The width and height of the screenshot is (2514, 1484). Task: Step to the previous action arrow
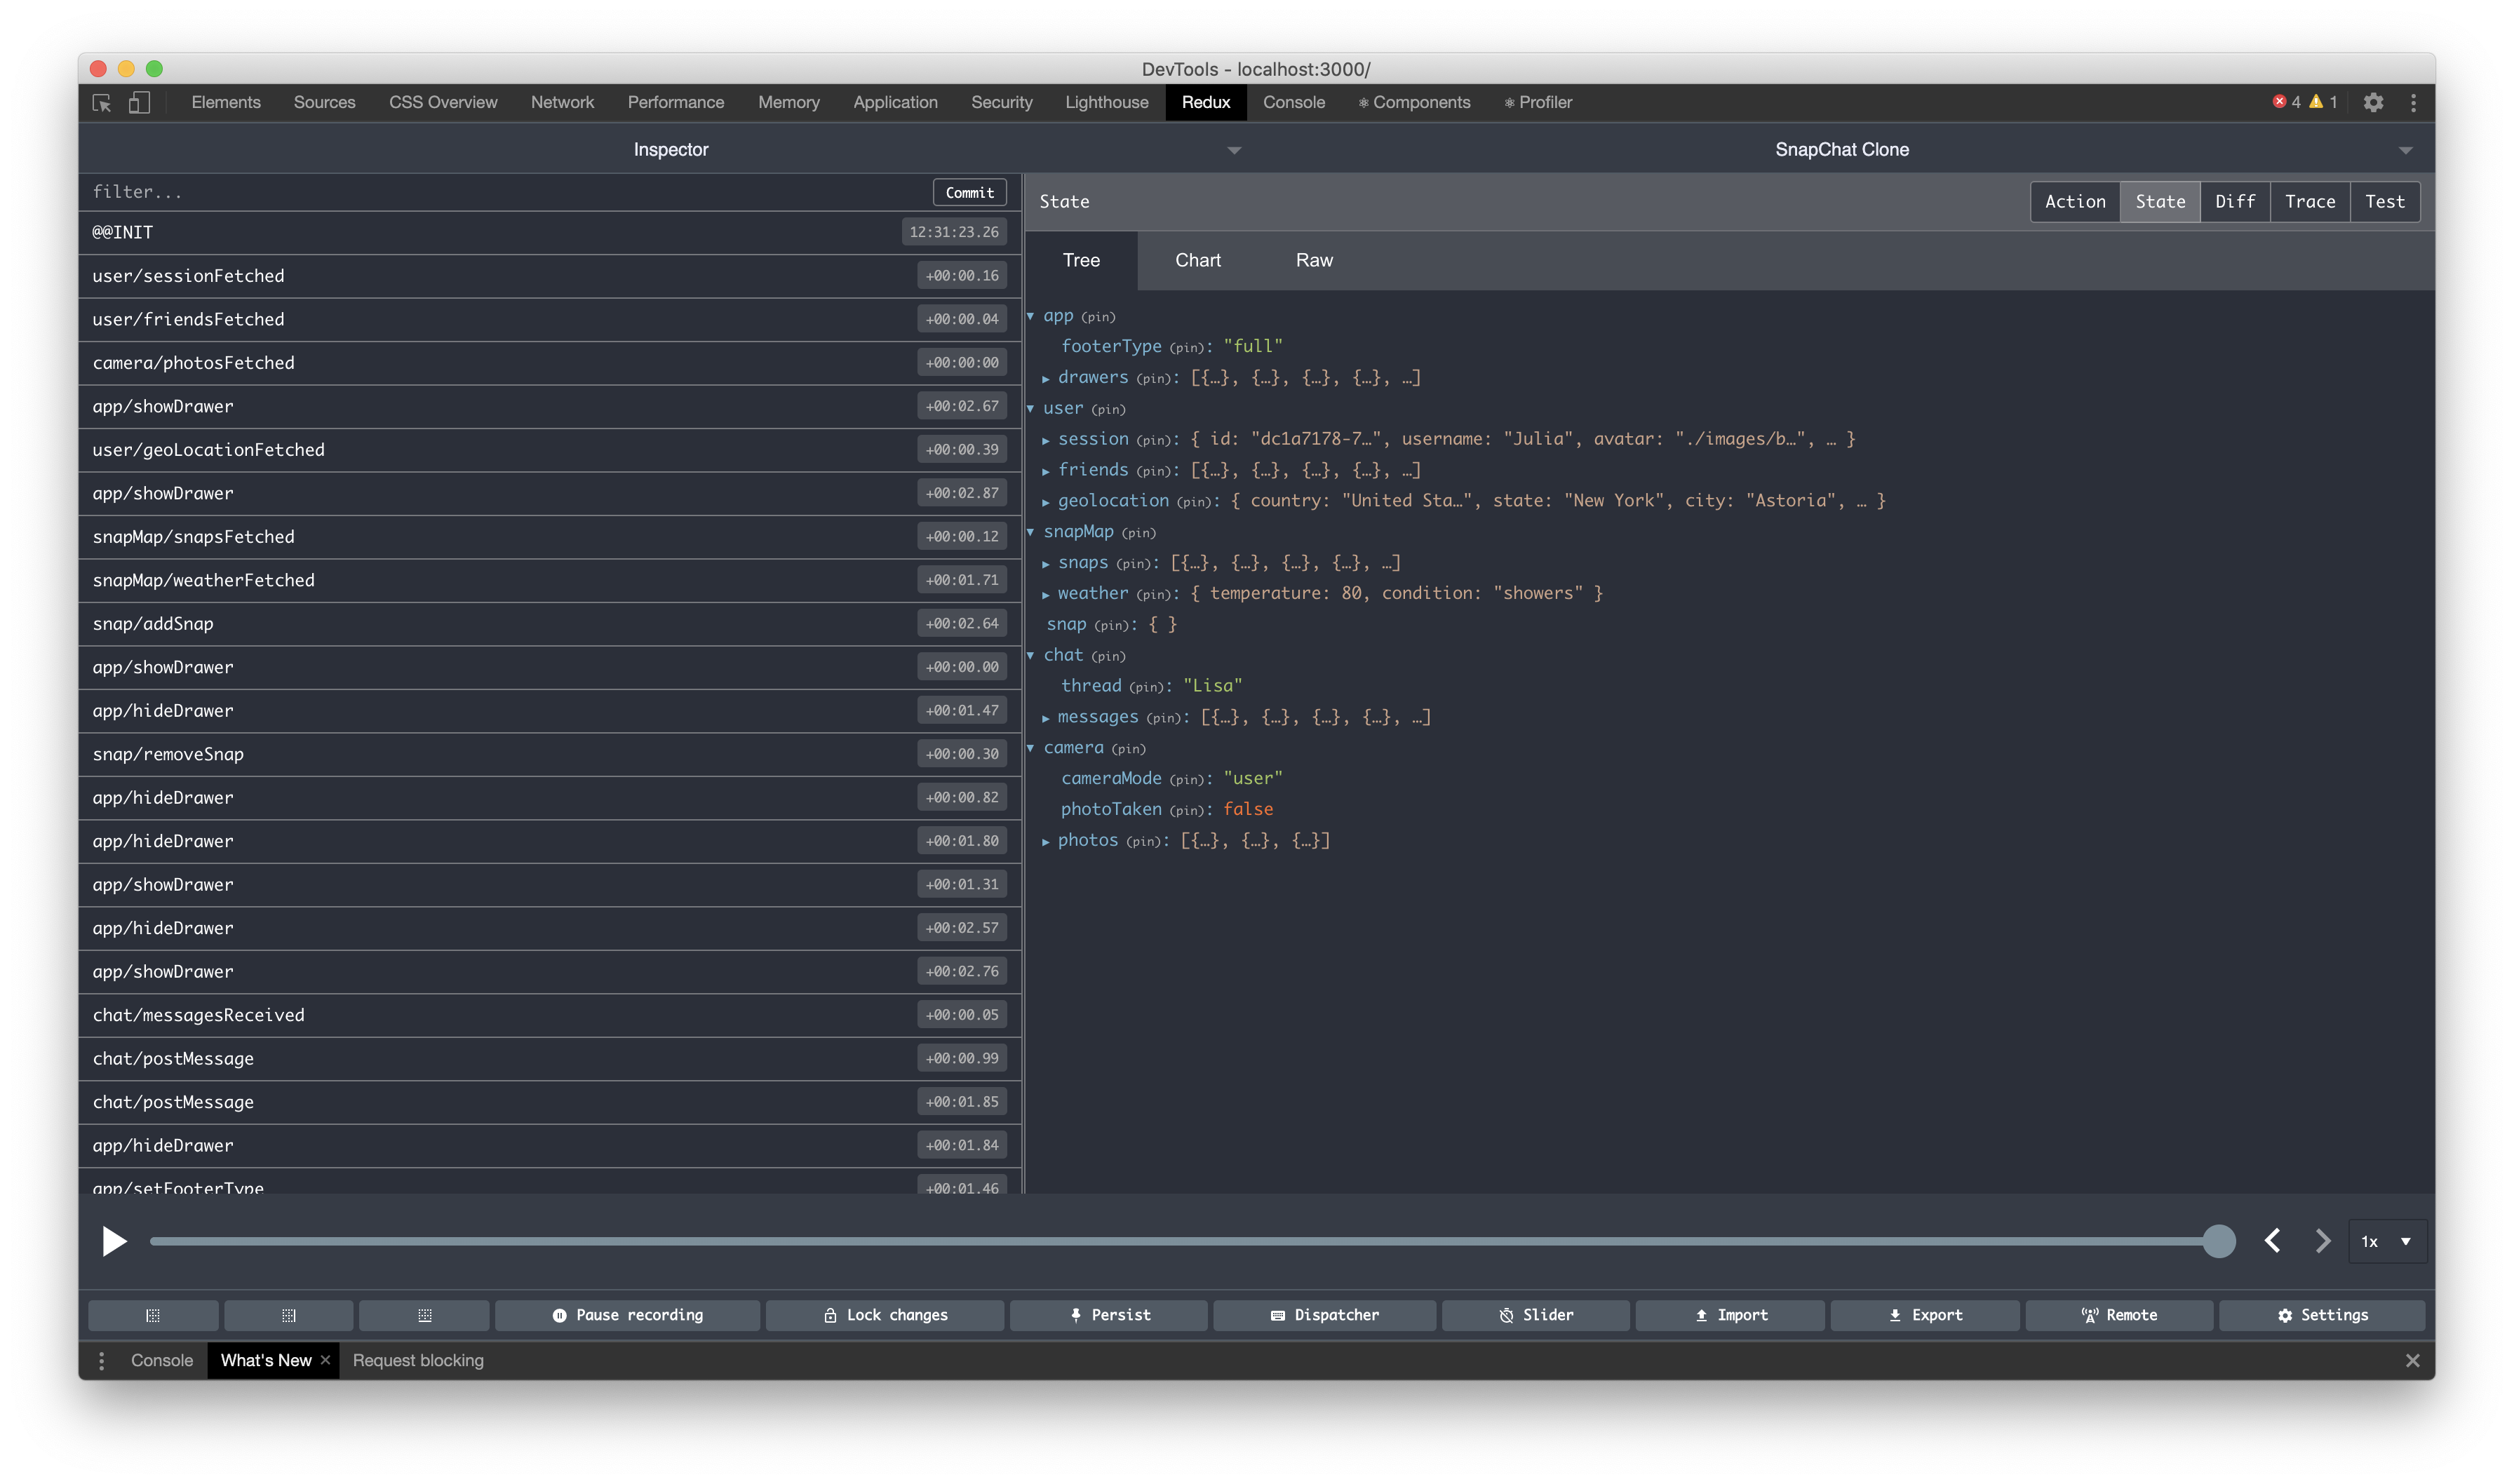(x=2272, y=1241)
